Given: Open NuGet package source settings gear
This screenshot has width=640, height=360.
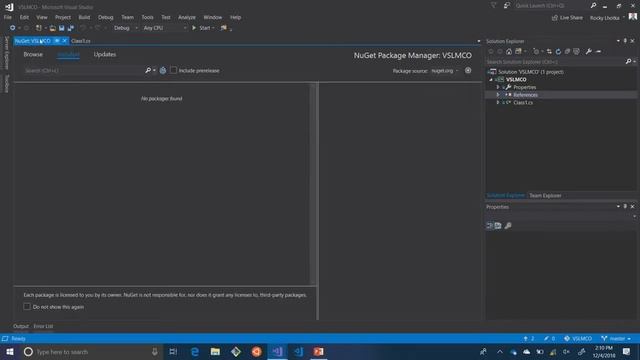Looking at the screenshot, I should (x=468, y=70).
